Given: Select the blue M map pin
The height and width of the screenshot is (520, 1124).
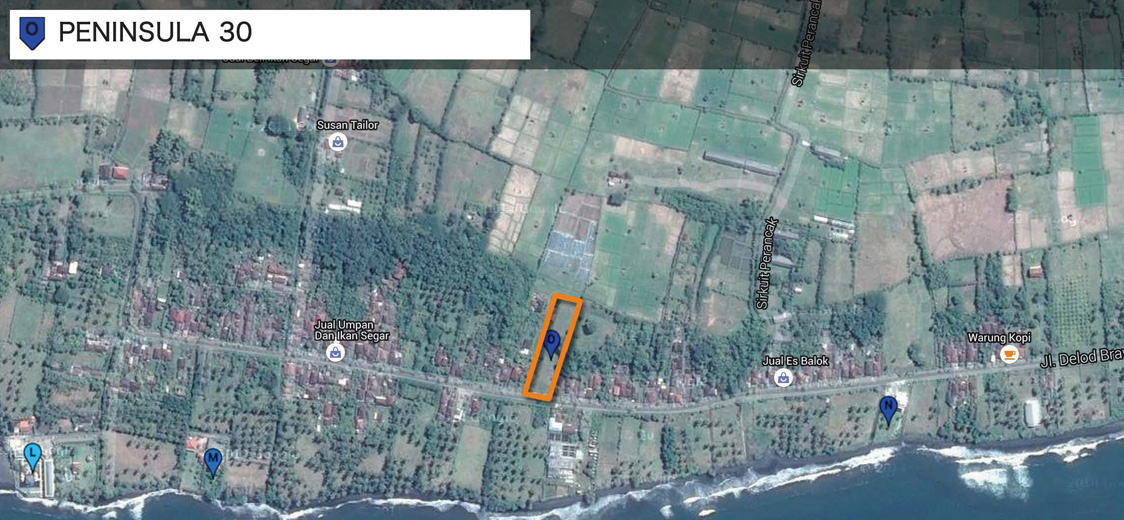Looking at the screenshot, I should [212, 460].
